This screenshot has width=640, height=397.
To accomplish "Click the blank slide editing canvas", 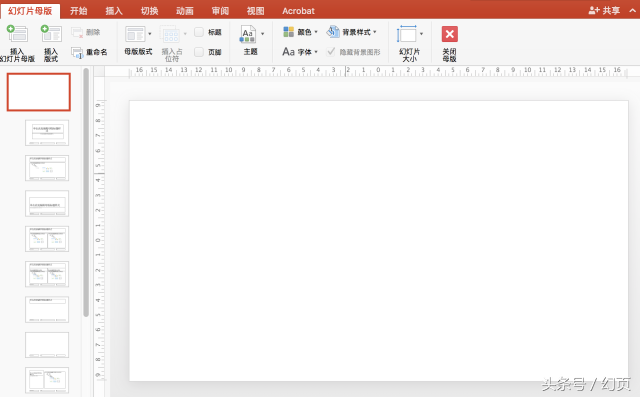I will (x=379, y=241).
